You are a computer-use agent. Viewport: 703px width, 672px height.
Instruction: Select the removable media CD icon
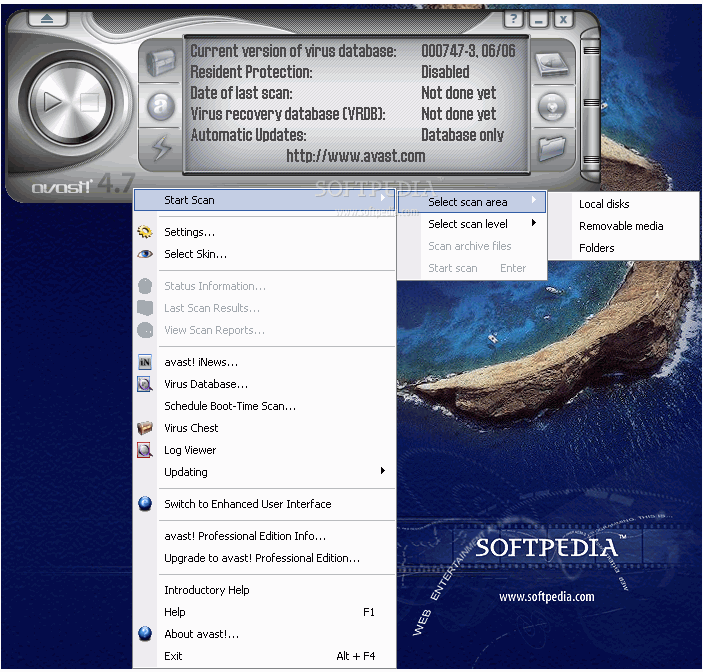pyautogui.click(x=552, y=107)
